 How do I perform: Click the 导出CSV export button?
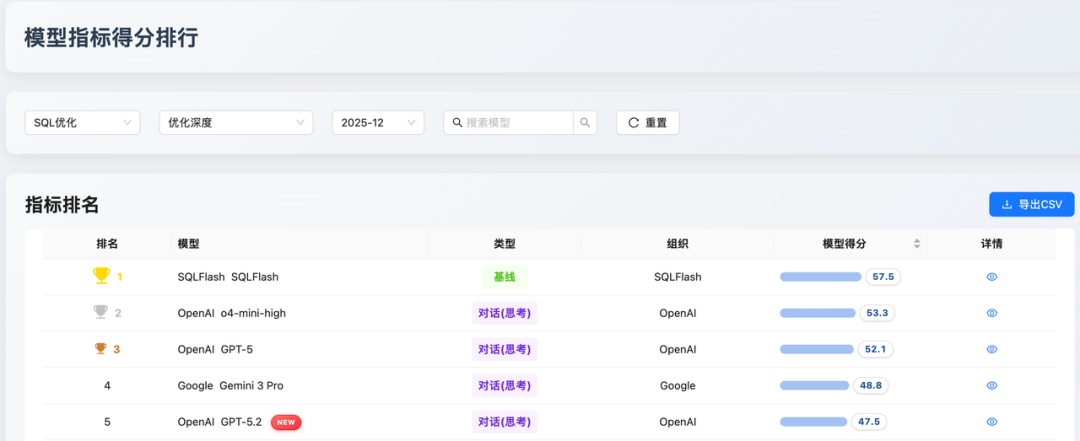coord(1032,204)
